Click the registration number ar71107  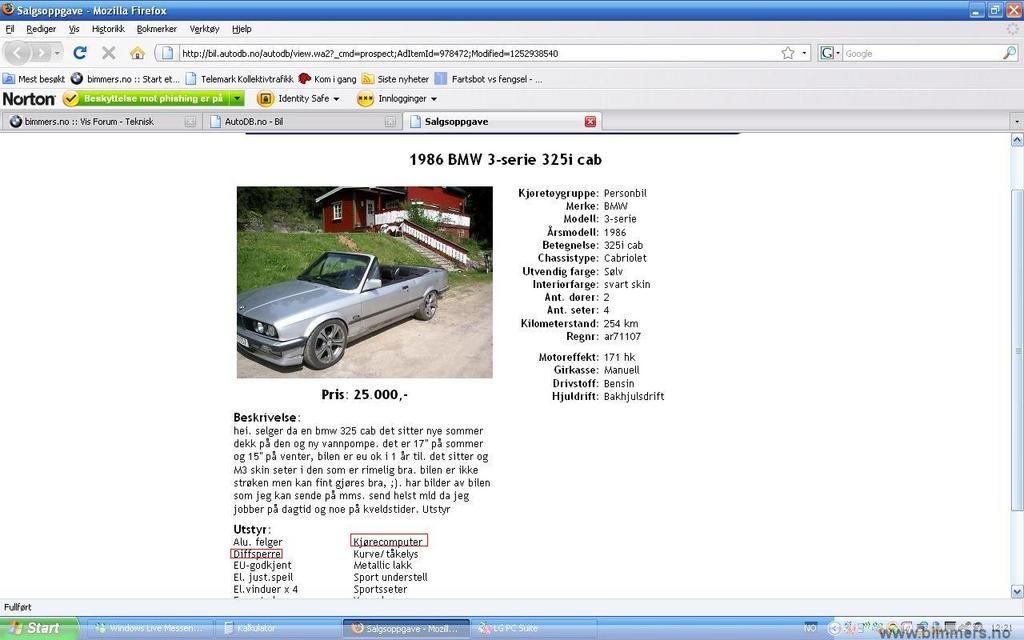[622, 336]
